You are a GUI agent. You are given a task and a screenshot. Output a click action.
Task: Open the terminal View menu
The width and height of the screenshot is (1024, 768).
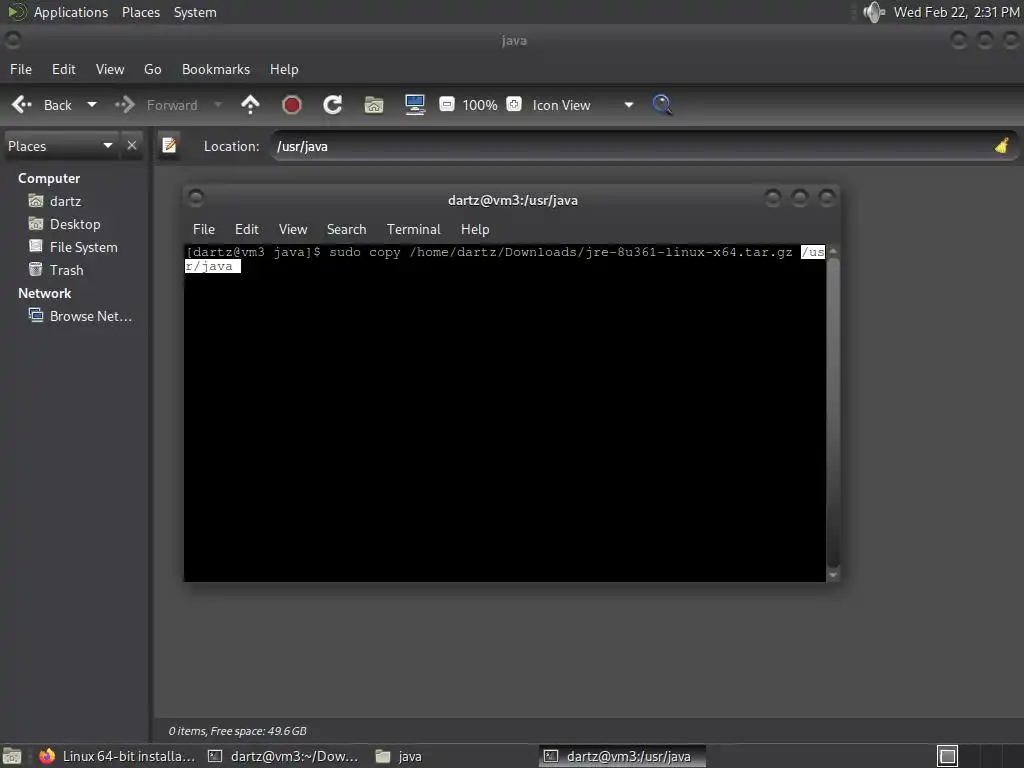tap(293, 229)
